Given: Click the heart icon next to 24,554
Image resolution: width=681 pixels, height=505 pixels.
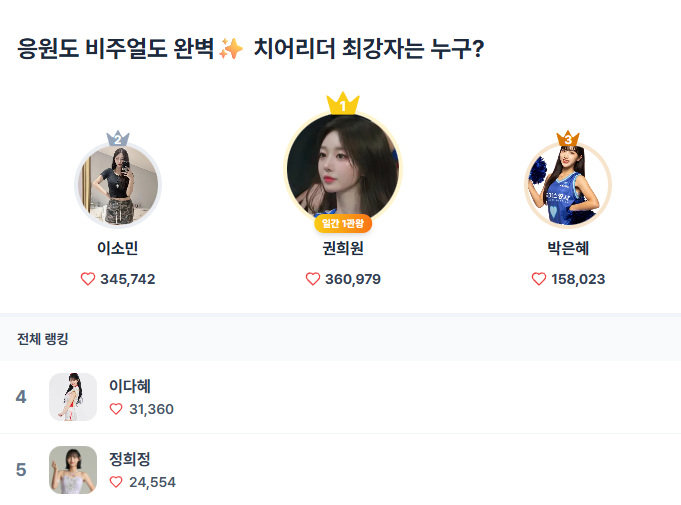Looking at the screenshot, I should tap(116, 482).
